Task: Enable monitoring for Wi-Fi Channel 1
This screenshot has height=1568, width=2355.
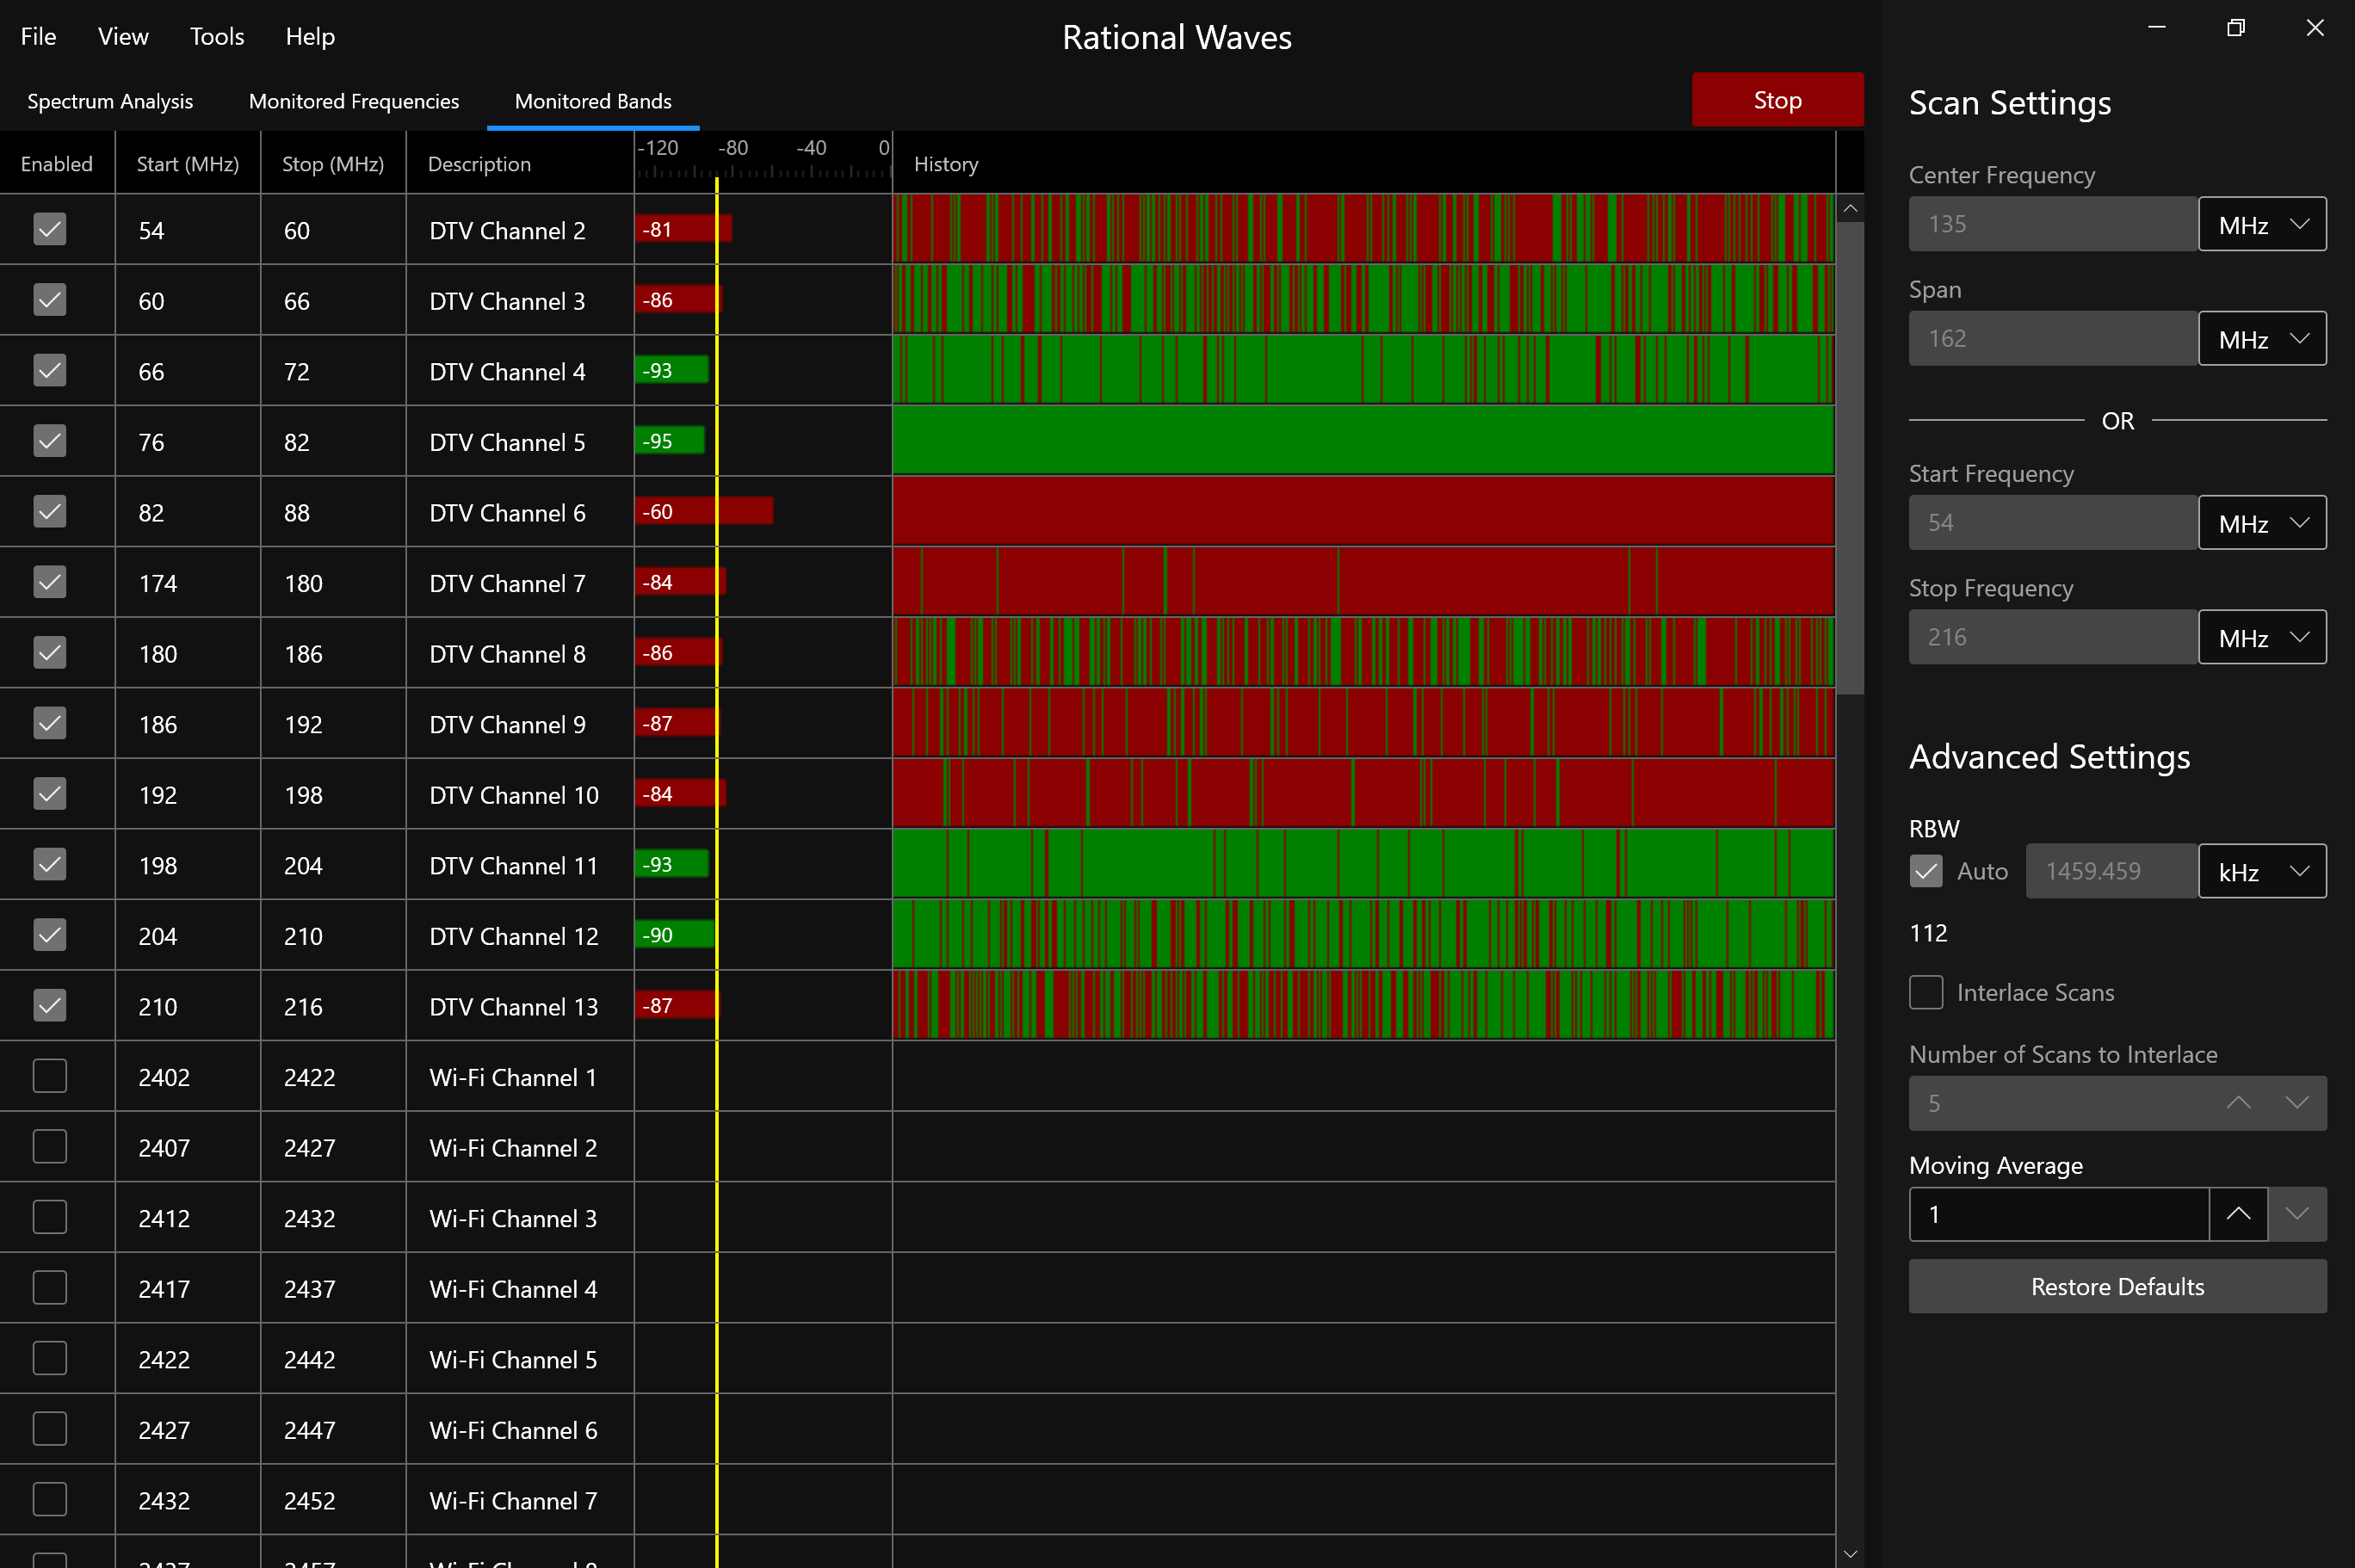Action: coord(49,1076)
